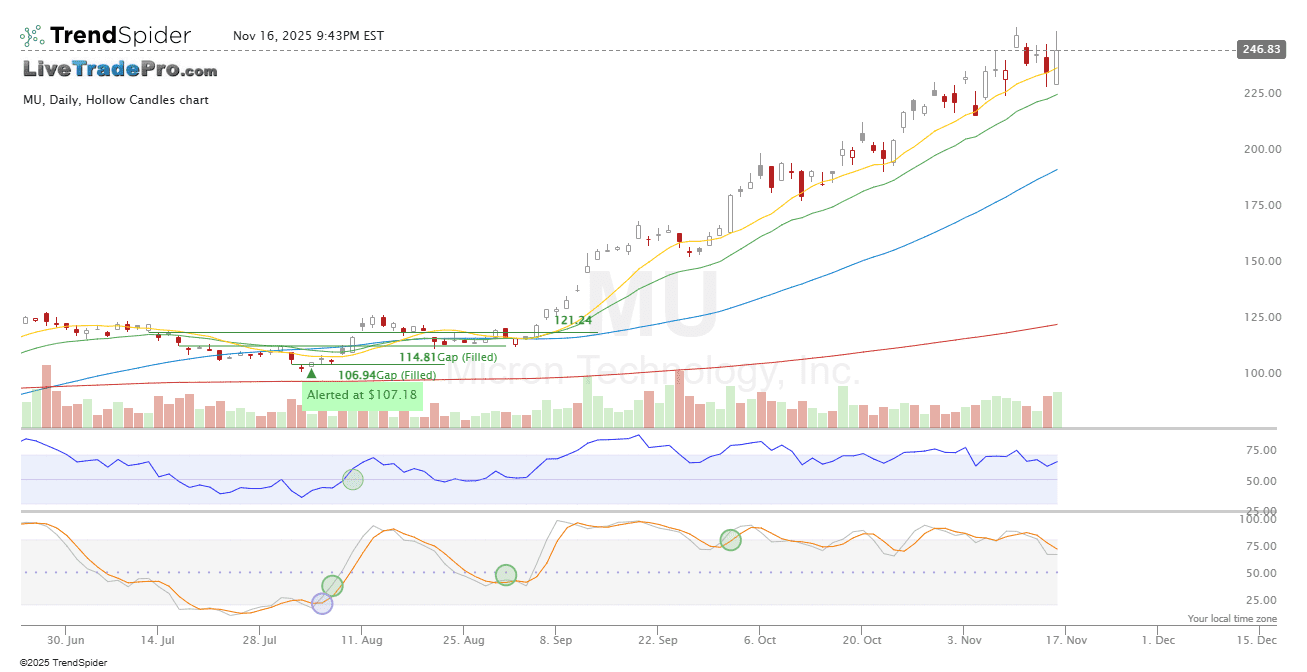Select the 'Alerted at $107.18' label
The image size is (1307, 672).
click(x=362, y=395)
